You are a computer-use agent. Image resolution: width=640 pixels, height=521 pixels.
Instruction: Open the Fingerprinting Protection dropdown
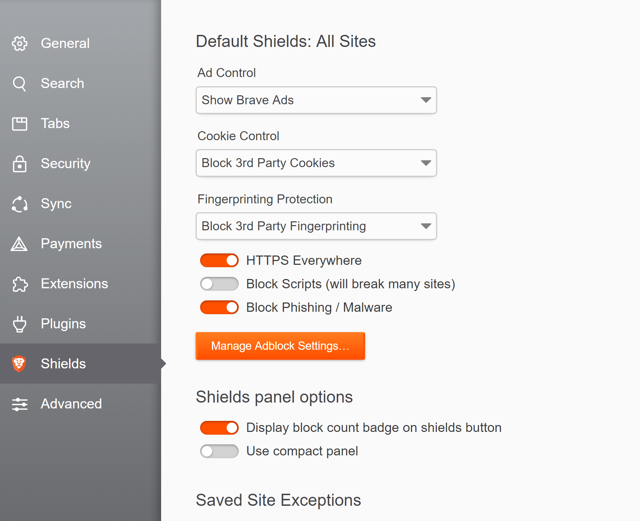pos(316,226)
